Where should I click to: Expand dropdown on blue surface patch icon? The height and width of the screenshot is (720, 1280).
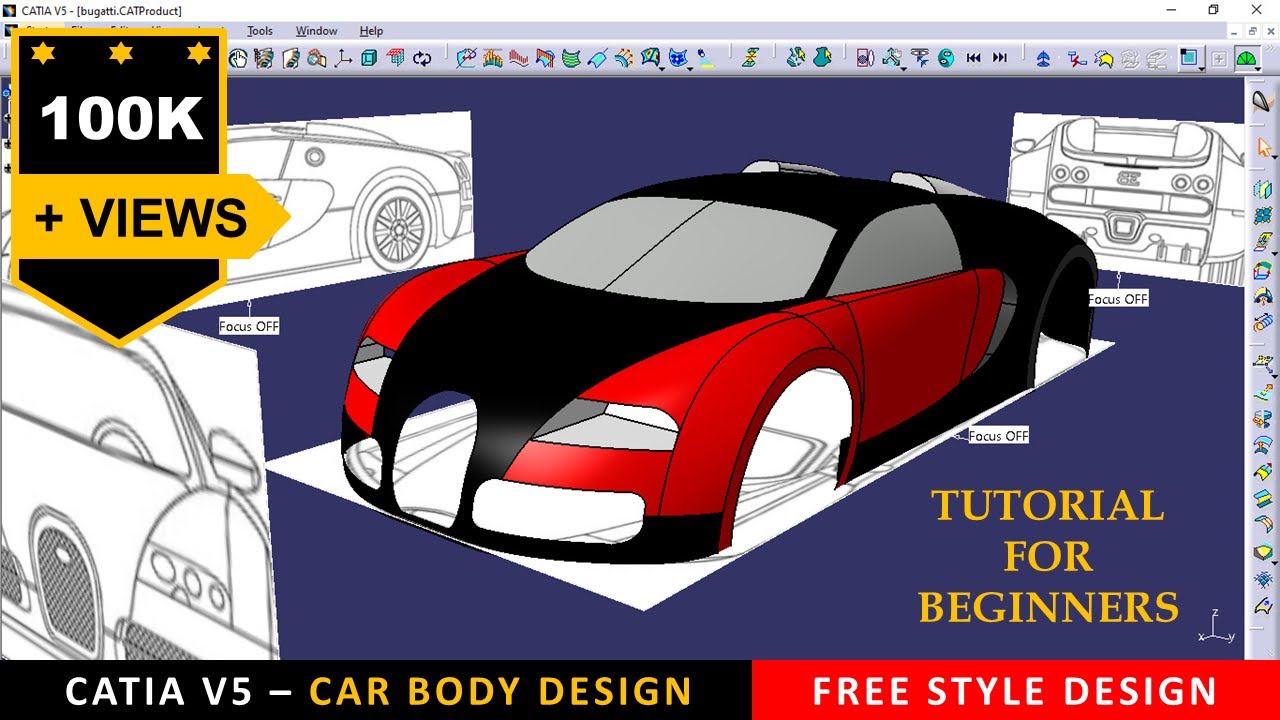click(662, 69)
